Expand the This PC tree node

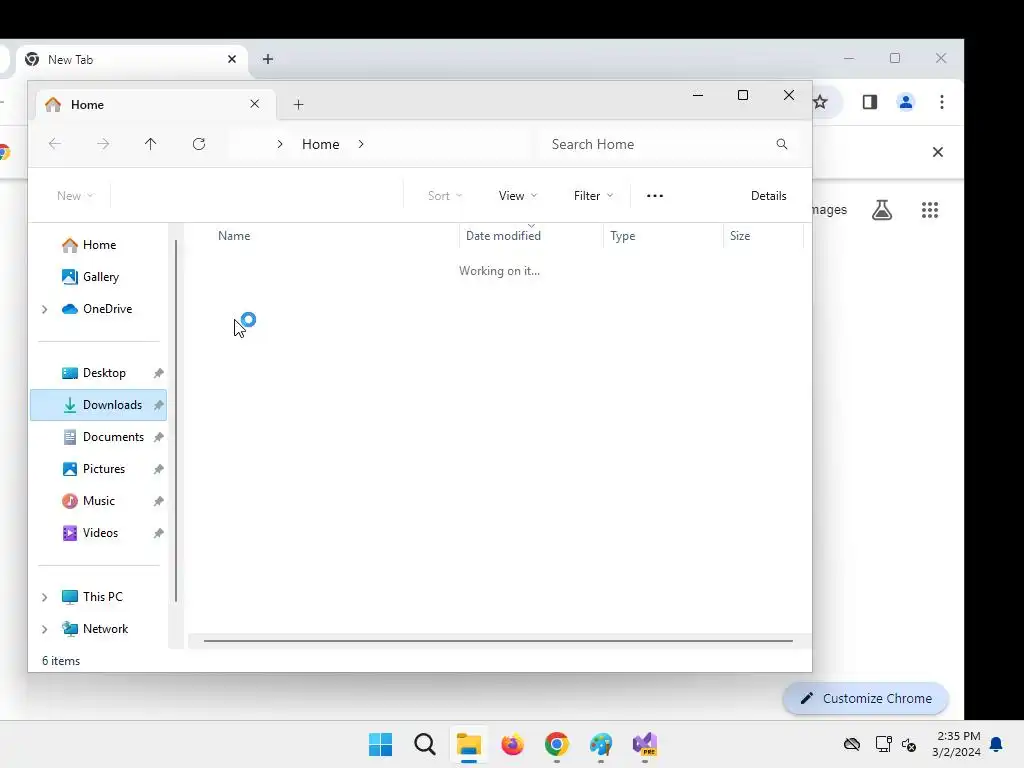[44, 597]
